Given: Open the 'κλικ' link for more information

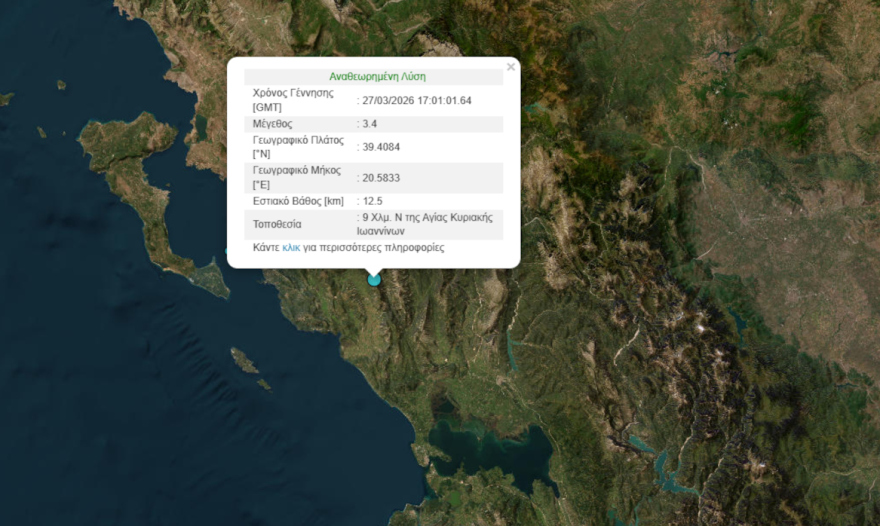Looking at the screenshot, I should pyautogui.click(x=291, y=247).
